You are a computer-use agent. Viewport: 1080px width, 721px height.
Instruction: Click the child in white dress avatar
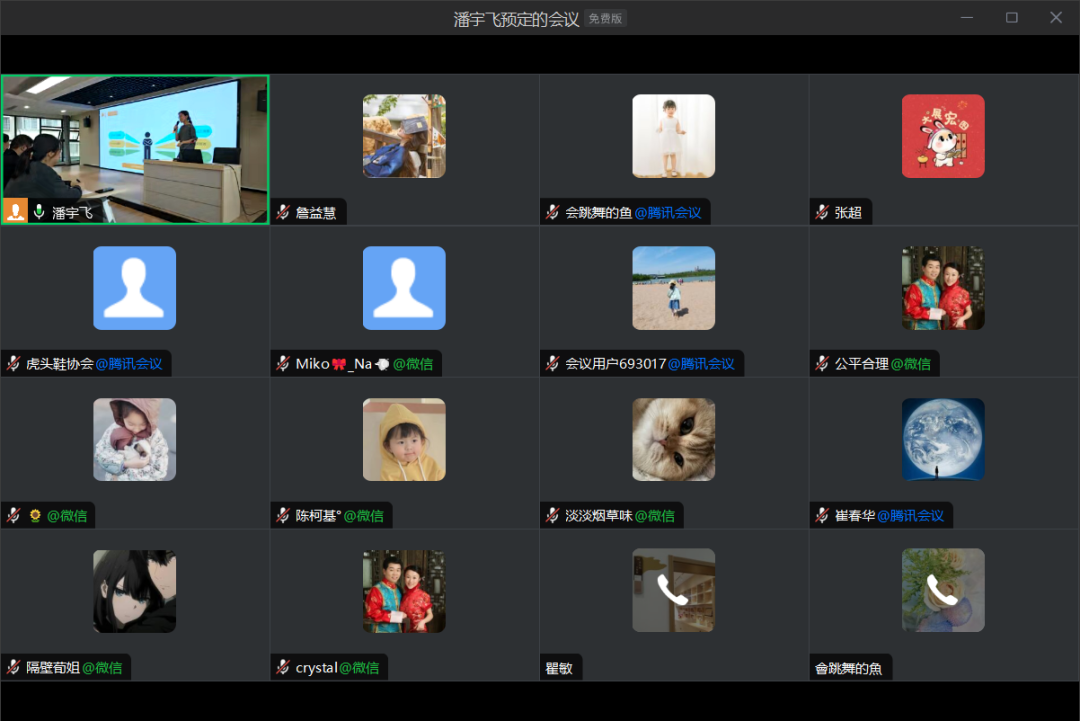[x=674, y=136]
